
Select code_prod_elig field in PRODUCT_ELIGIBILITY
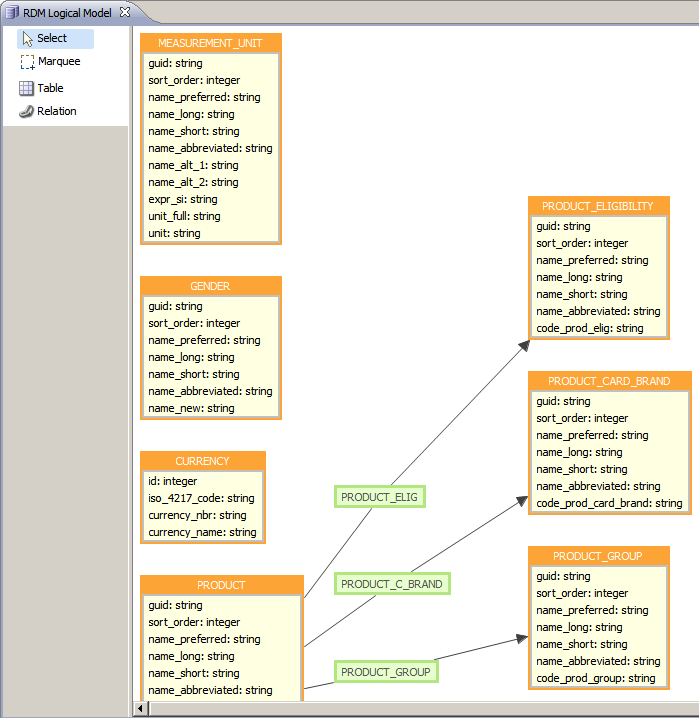[x=589, y=328]
